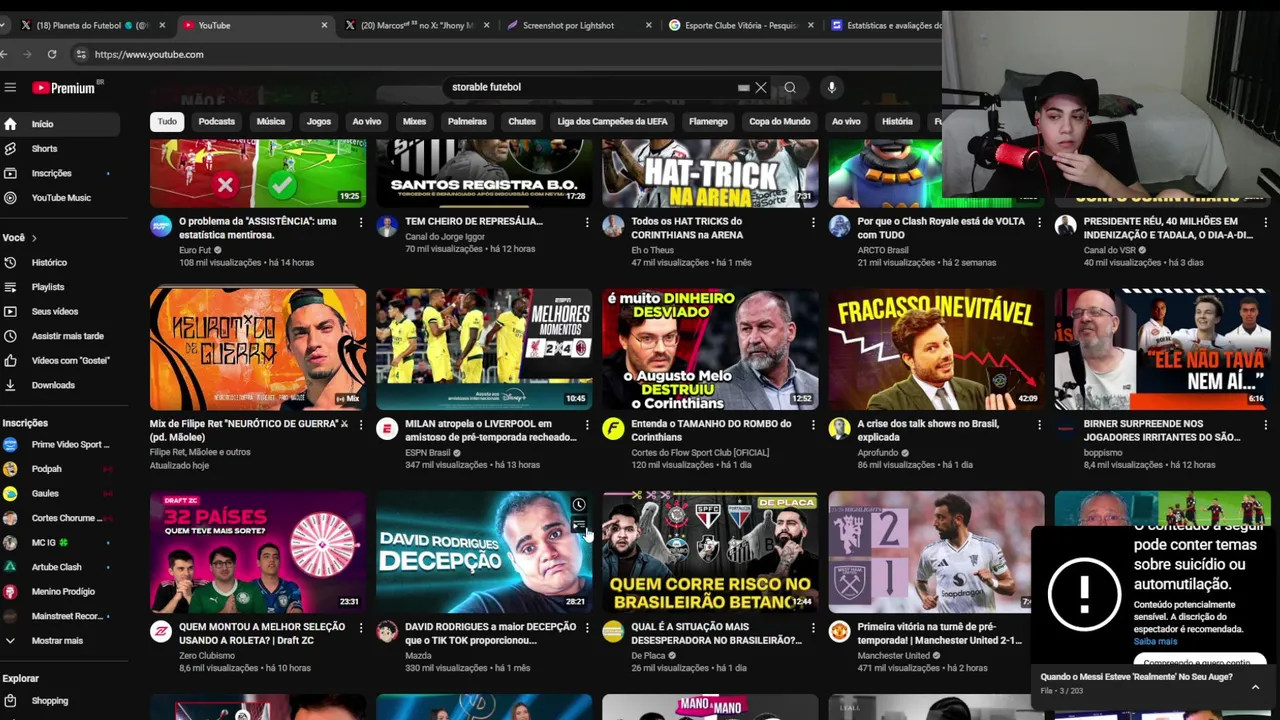This screenshot has height=720, width=1280.
Task: Open options menu for MILAN atropela LIVERPOOL video
Action: point(587,425)
